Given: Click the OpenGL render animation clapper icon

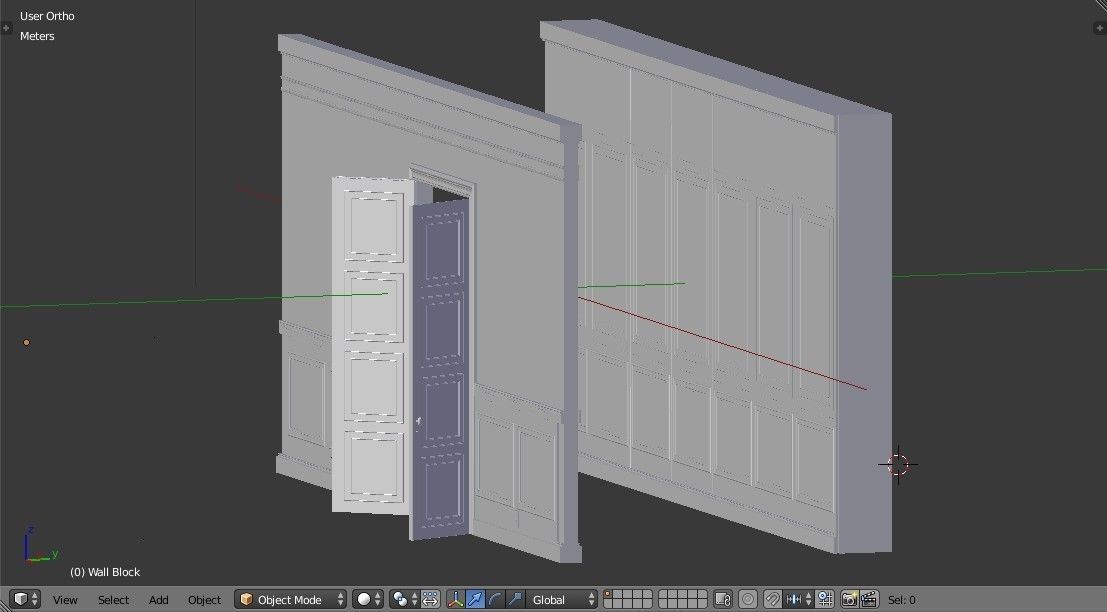Looking at the screenshot, I should [x=869, y=599].
